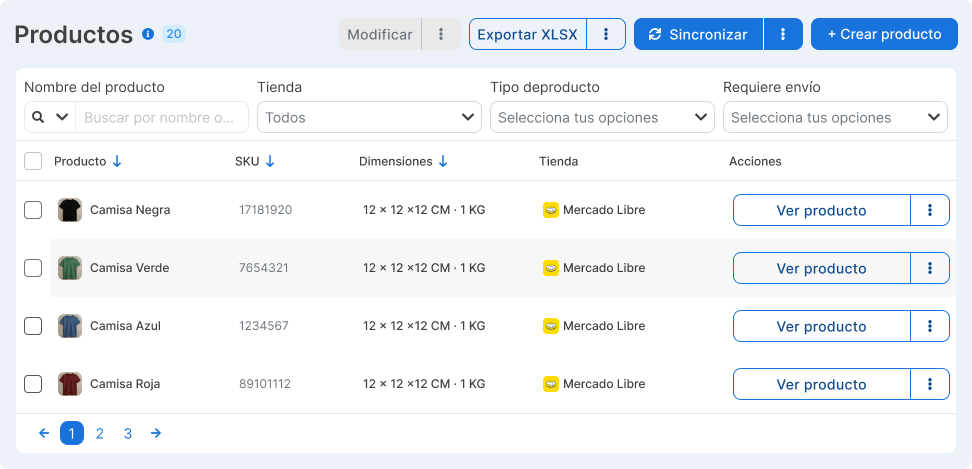Tick the Camisa Azul row checkbox
The height and width of the screenshot is (469, 972).
[x=33, y=326]
